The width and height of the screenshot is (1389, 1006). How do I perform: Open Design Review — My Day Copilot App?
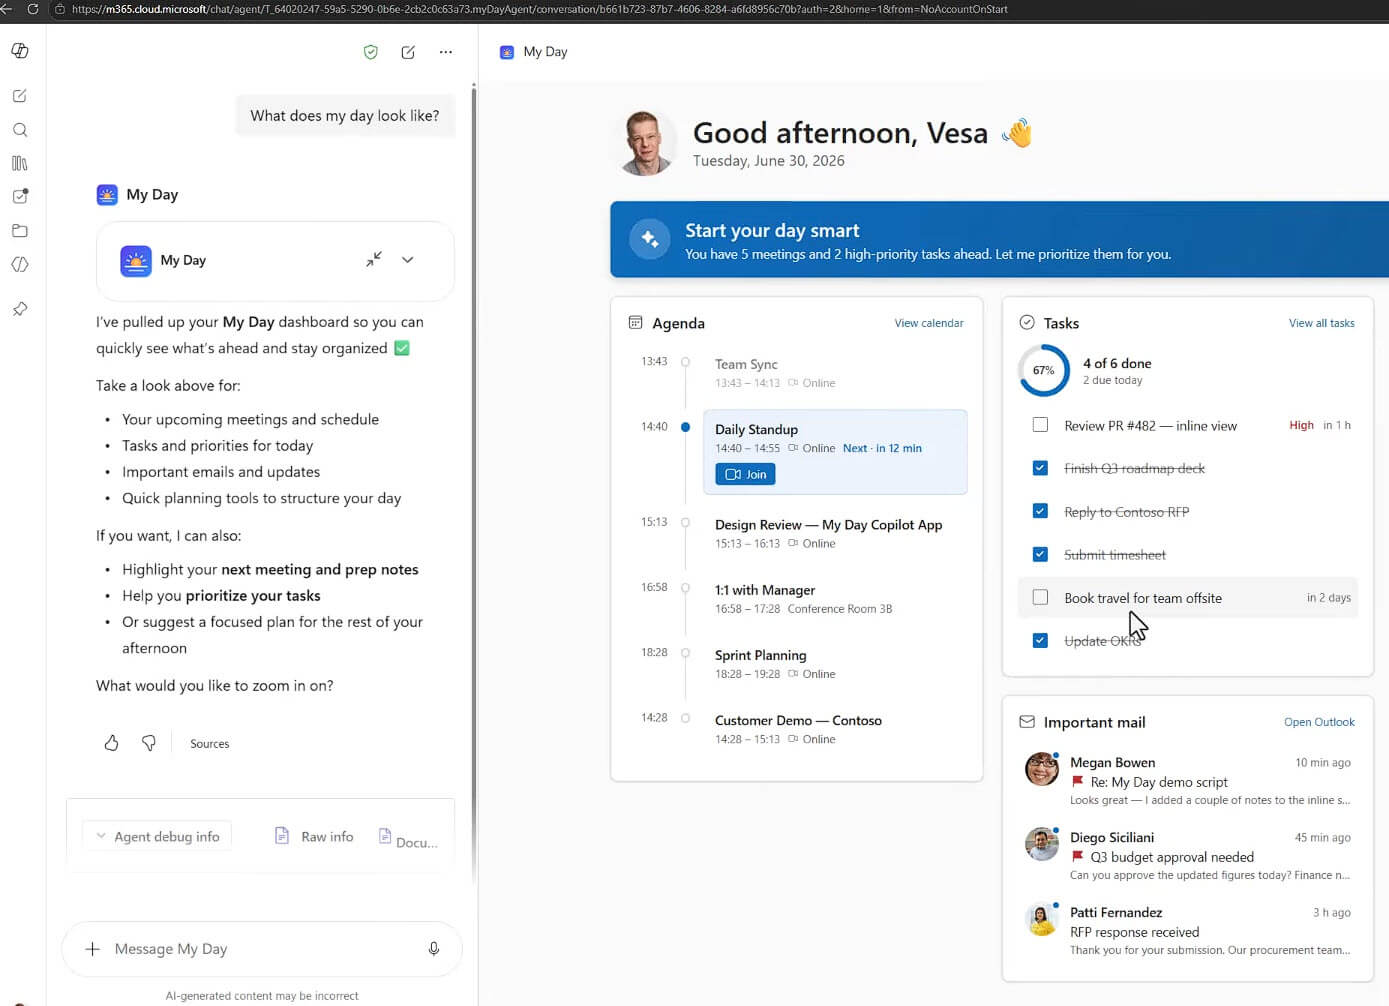(836, 533)
